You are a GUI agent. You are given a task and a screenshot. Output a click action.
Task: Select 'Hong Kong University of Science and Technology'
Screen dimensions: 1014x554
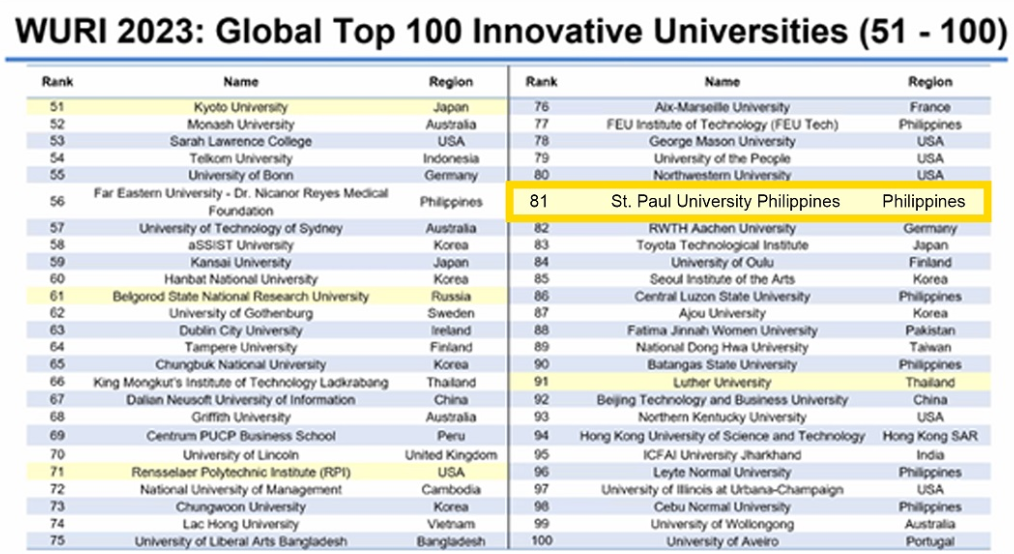[x=722, y=436]
